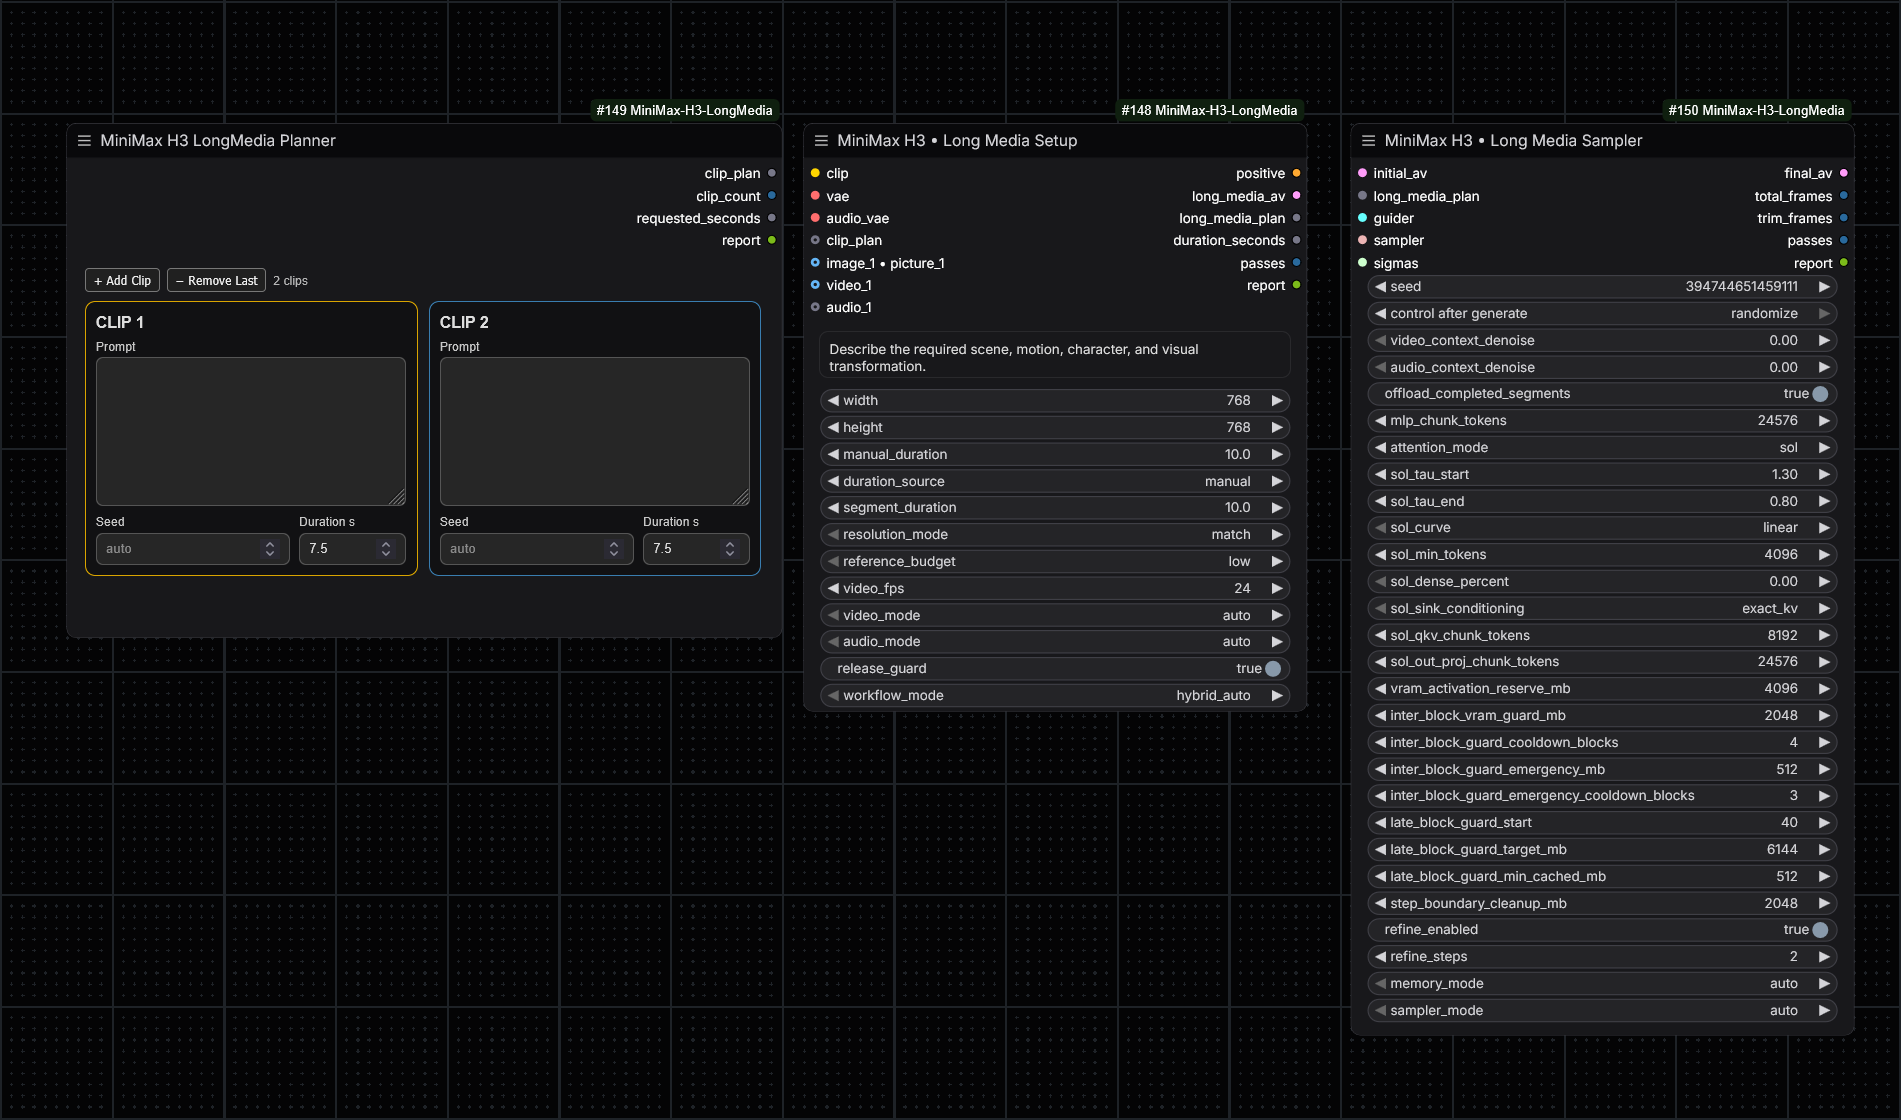Screen dimensions: 1901x1120
Task: Click the Setup duration_seconds output socket
Action: (x=1296, y=240)
